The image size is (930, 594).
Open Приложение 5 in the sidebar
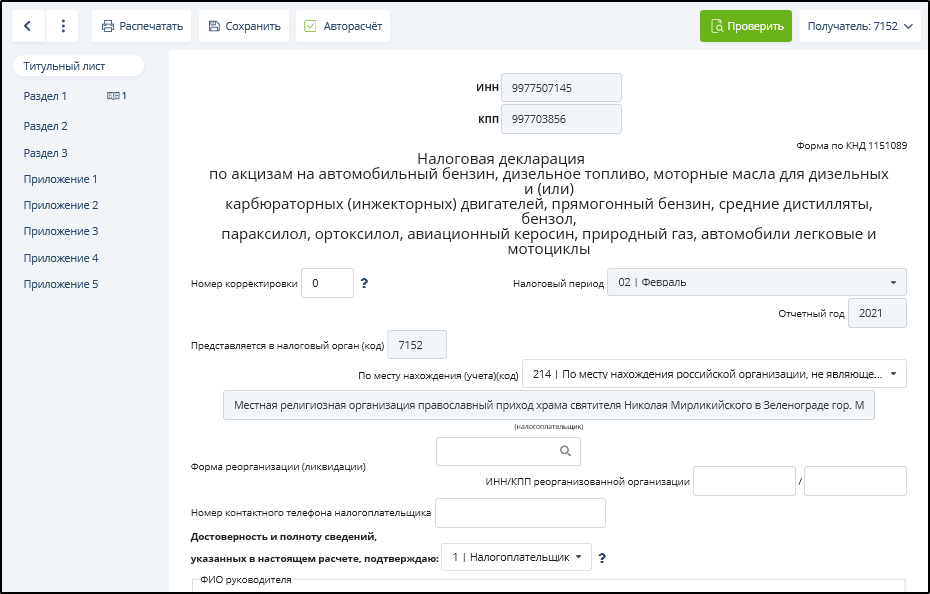(61, 284)
